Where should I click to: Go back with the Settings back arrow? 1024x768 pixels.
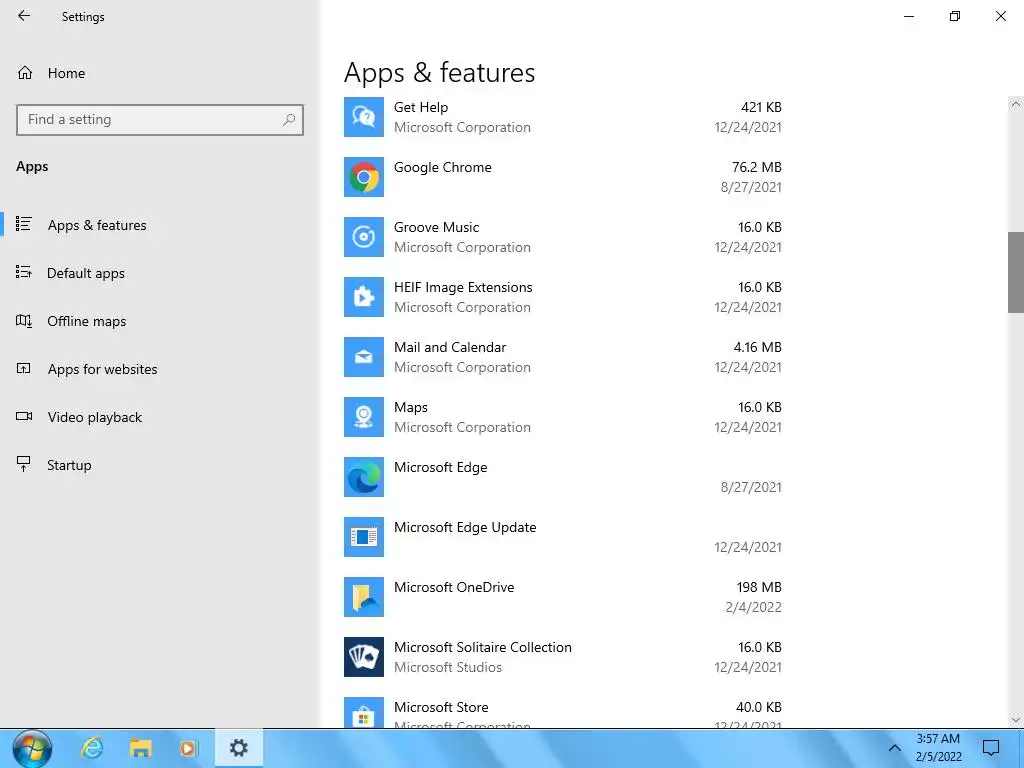coord(24,16)
